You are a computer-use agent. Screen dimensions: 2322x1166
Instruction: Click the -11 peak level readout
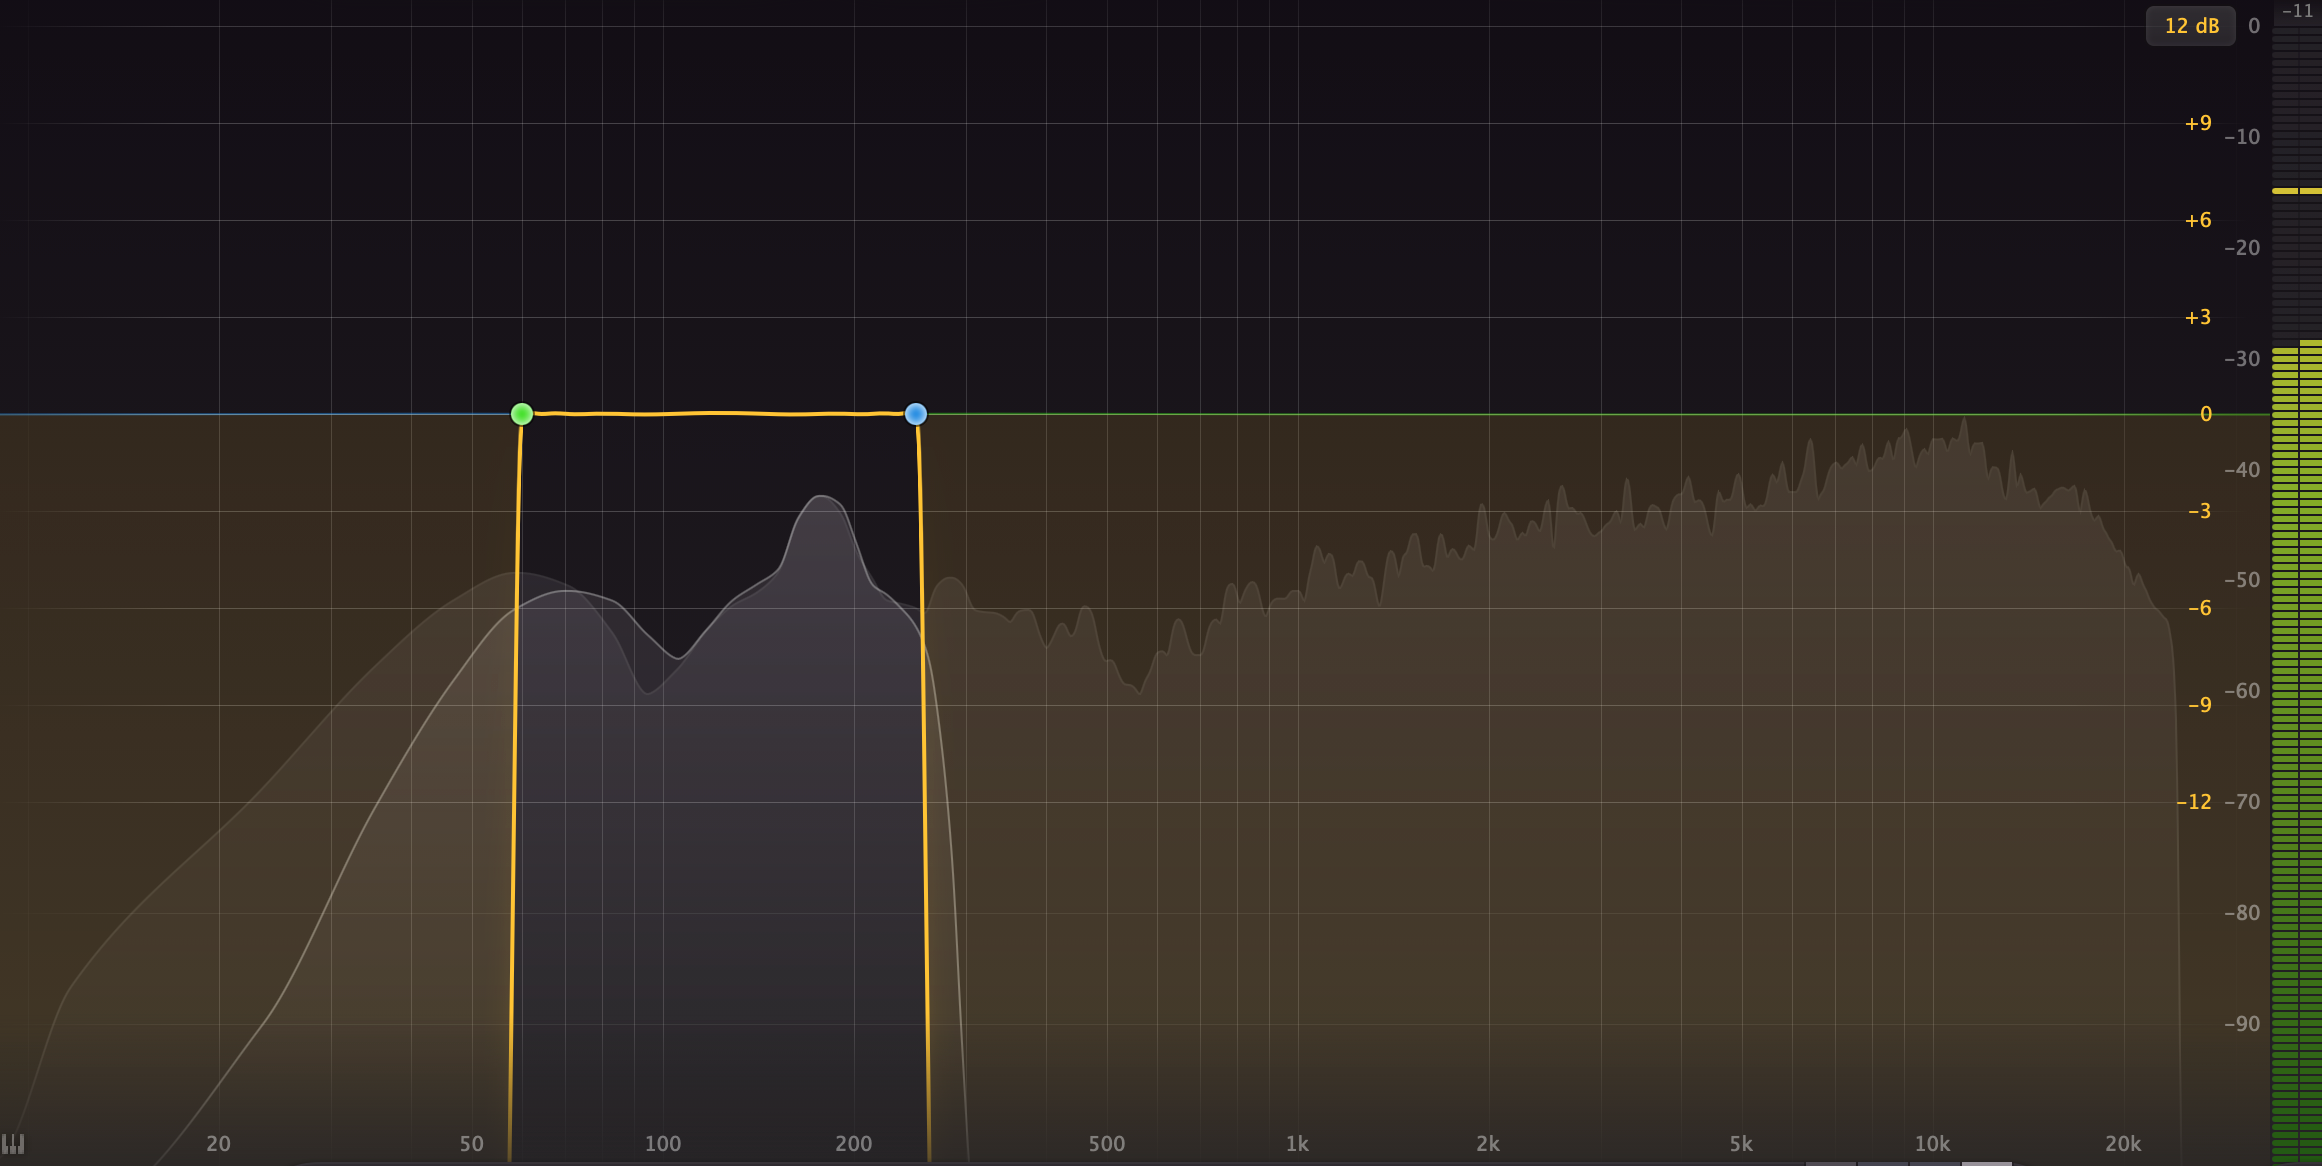tap(2295, 12)
